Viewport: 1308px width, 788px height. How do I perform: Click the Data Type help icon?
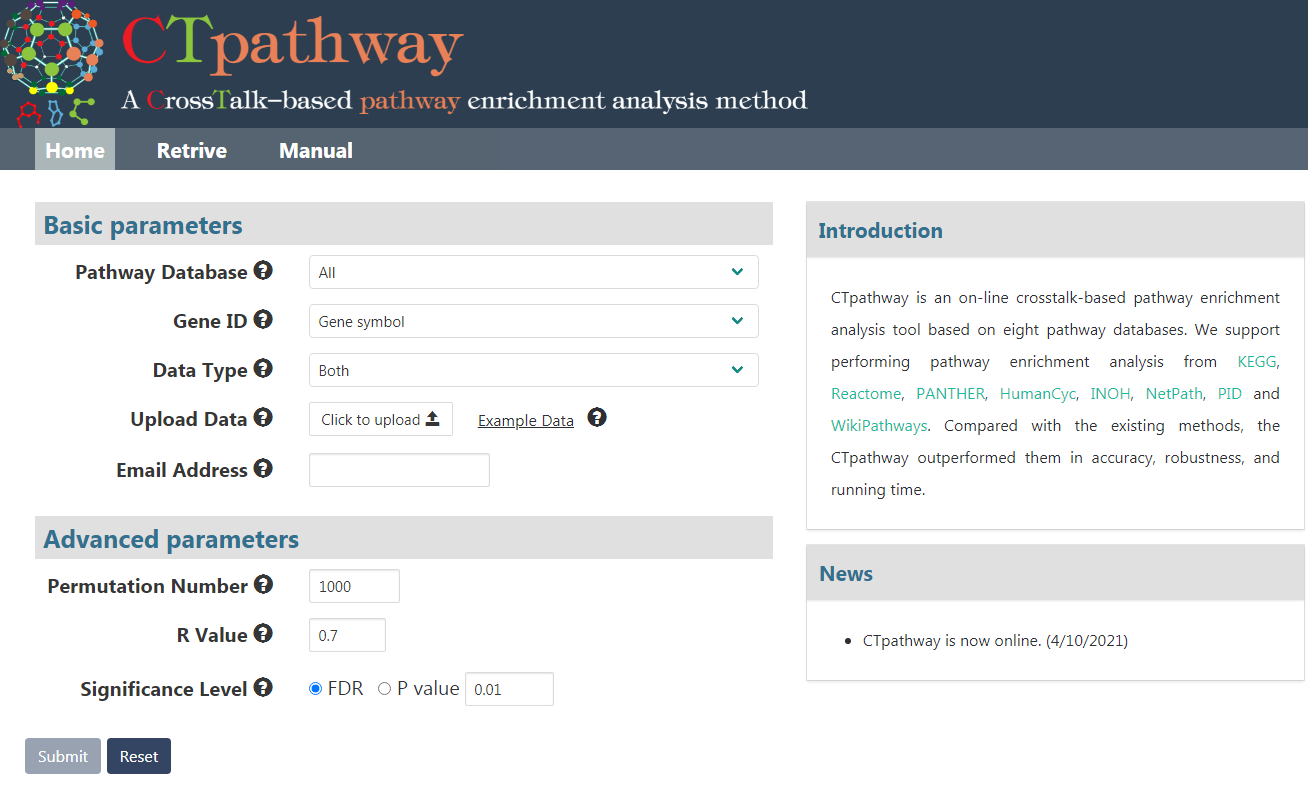click(x=263, y=368)
